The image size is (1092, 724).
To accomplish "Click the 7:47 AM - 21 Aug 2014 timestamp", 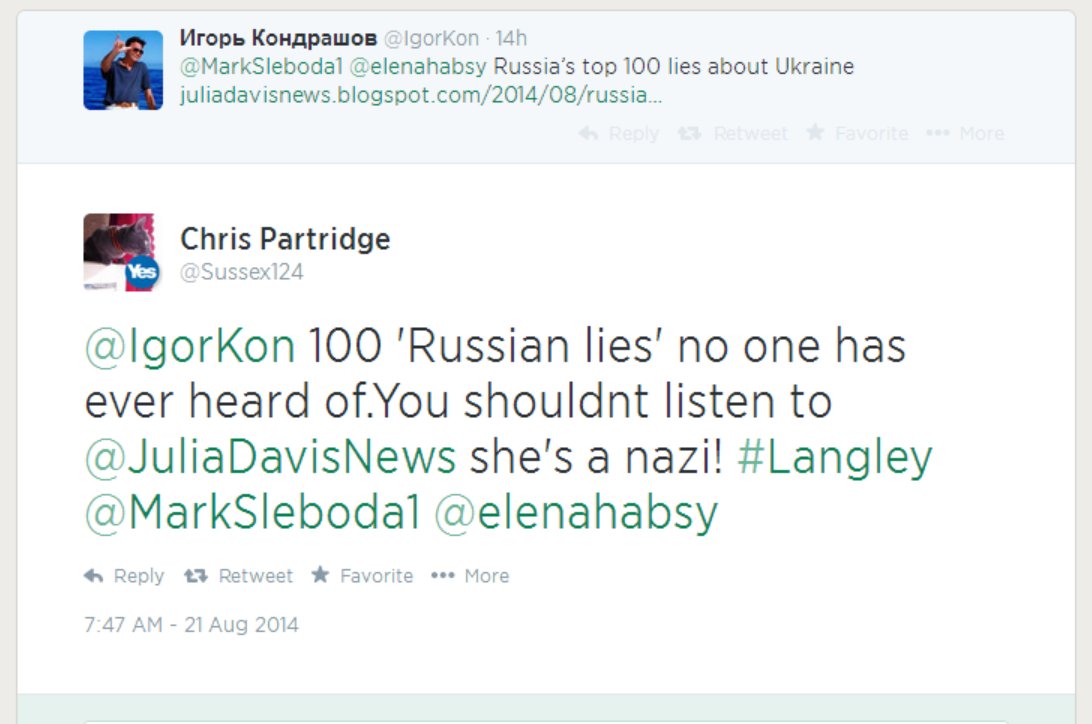I will 191,624.
